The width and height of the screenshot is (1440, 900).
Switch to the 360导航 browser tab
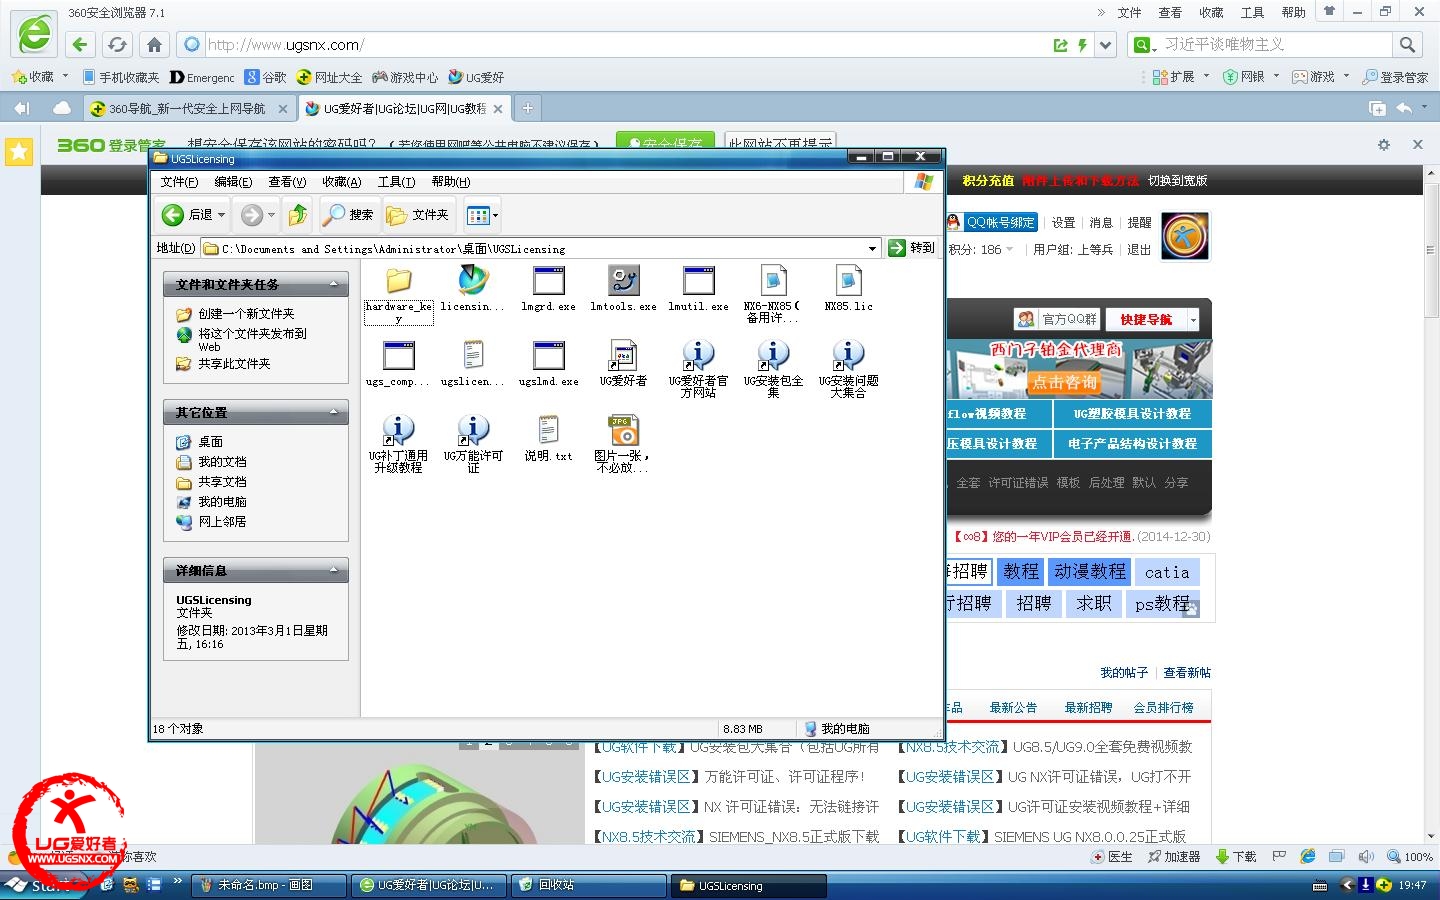187,108
